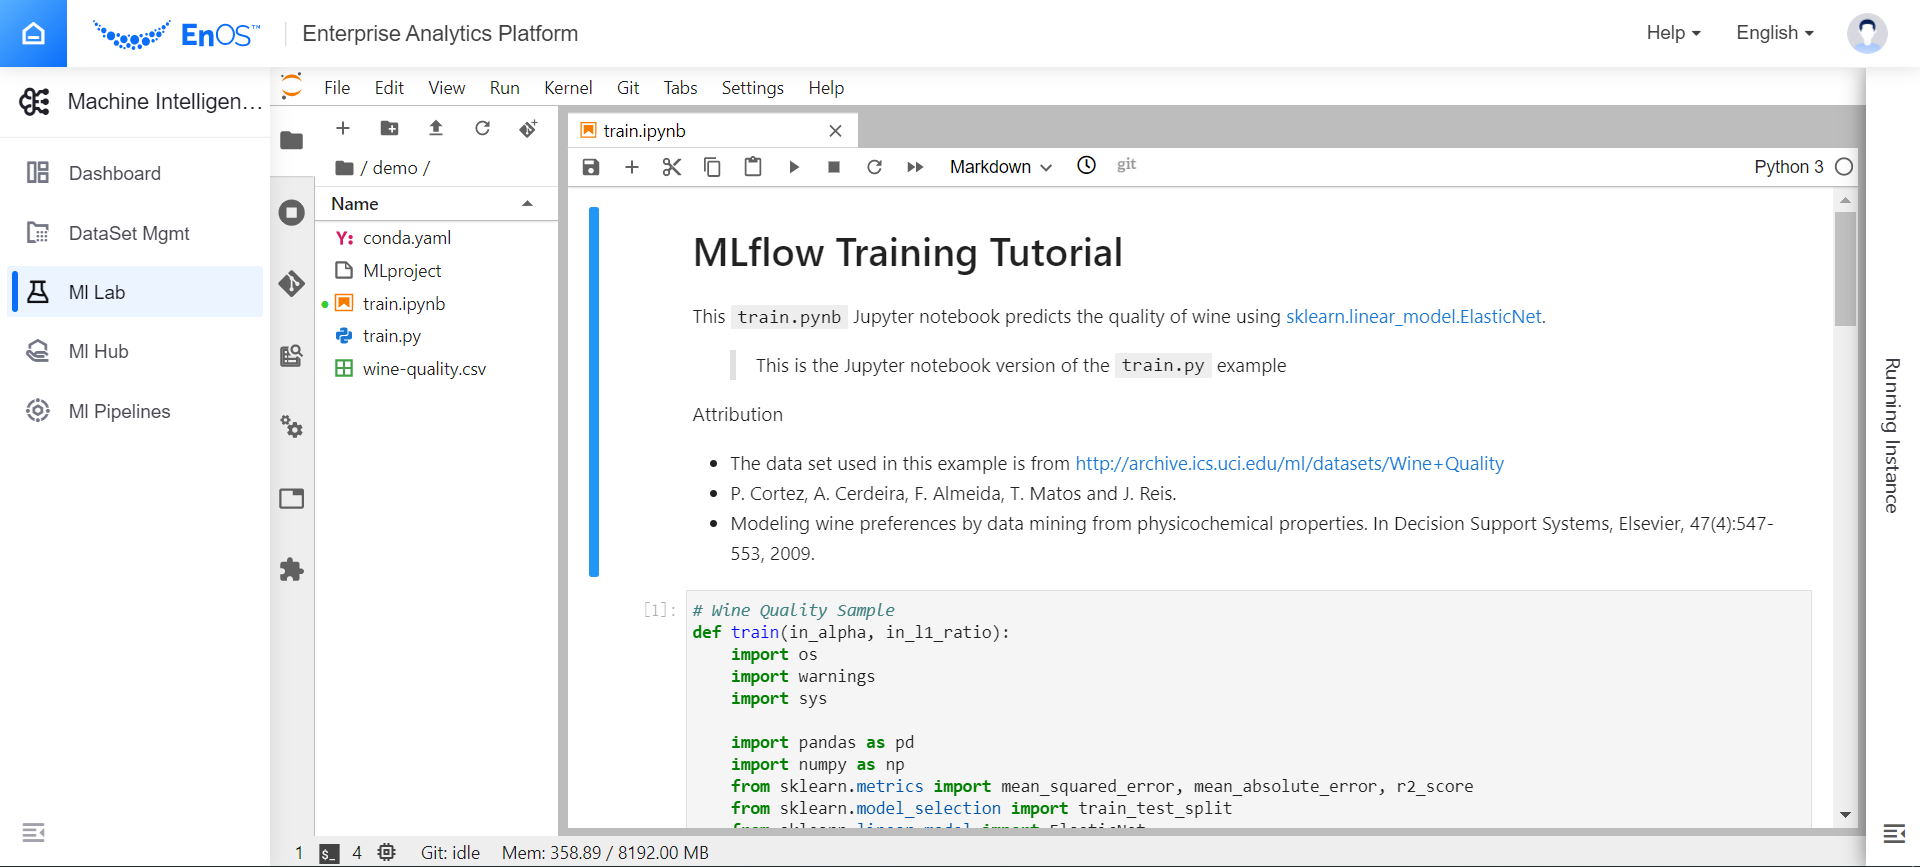Open the File menu
The height and width of the screenshot is (867, 1920).
[337, 88]
